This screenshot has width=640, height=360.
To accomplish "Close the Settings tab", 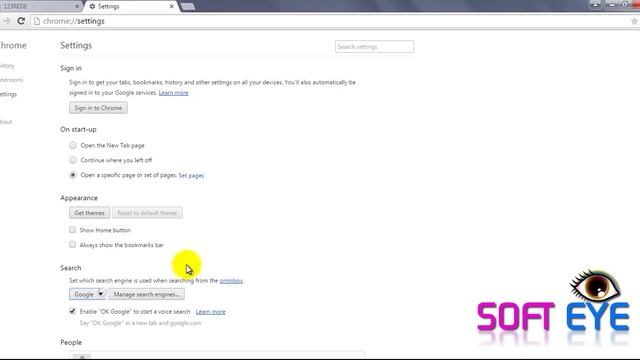I will 171,6.
